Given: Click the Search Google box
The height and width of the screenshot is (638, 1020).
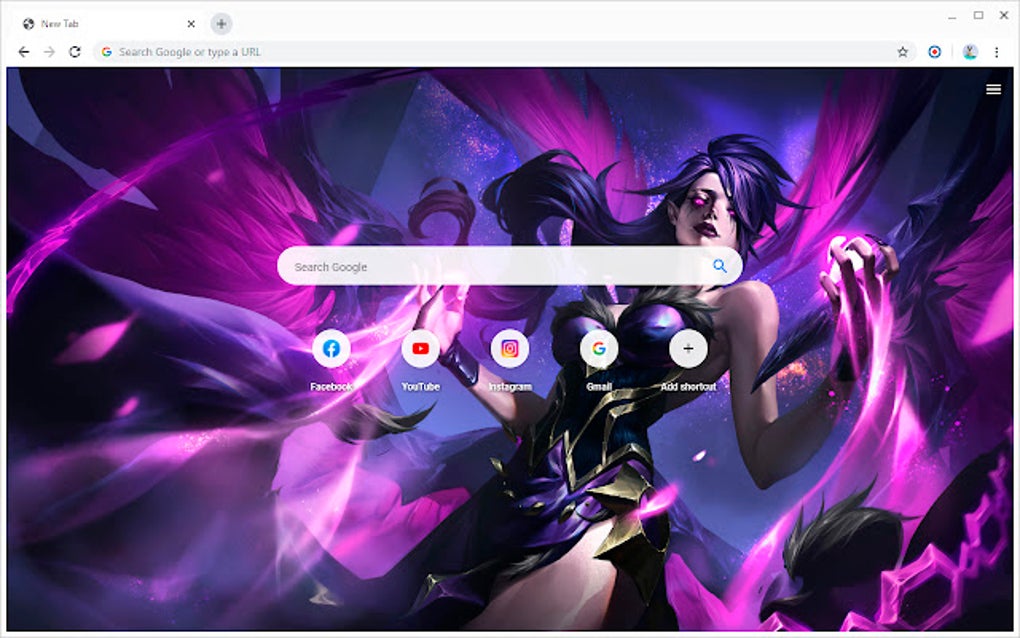Looking at the screenshot, I should (x=509, y=266).
